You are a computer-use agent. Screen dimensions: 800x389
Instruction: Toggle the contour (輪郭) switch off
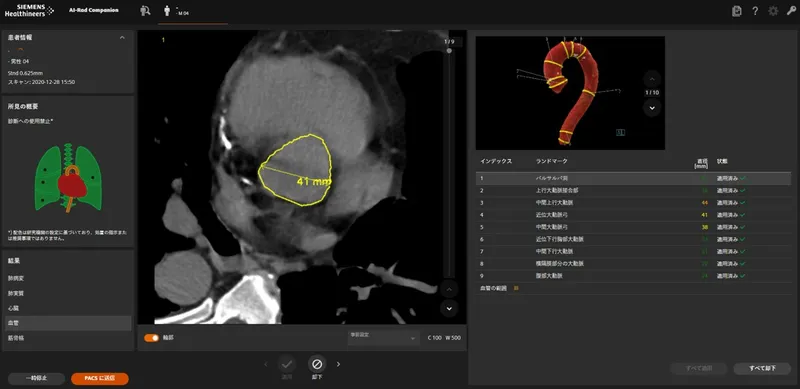coord(152,338)
